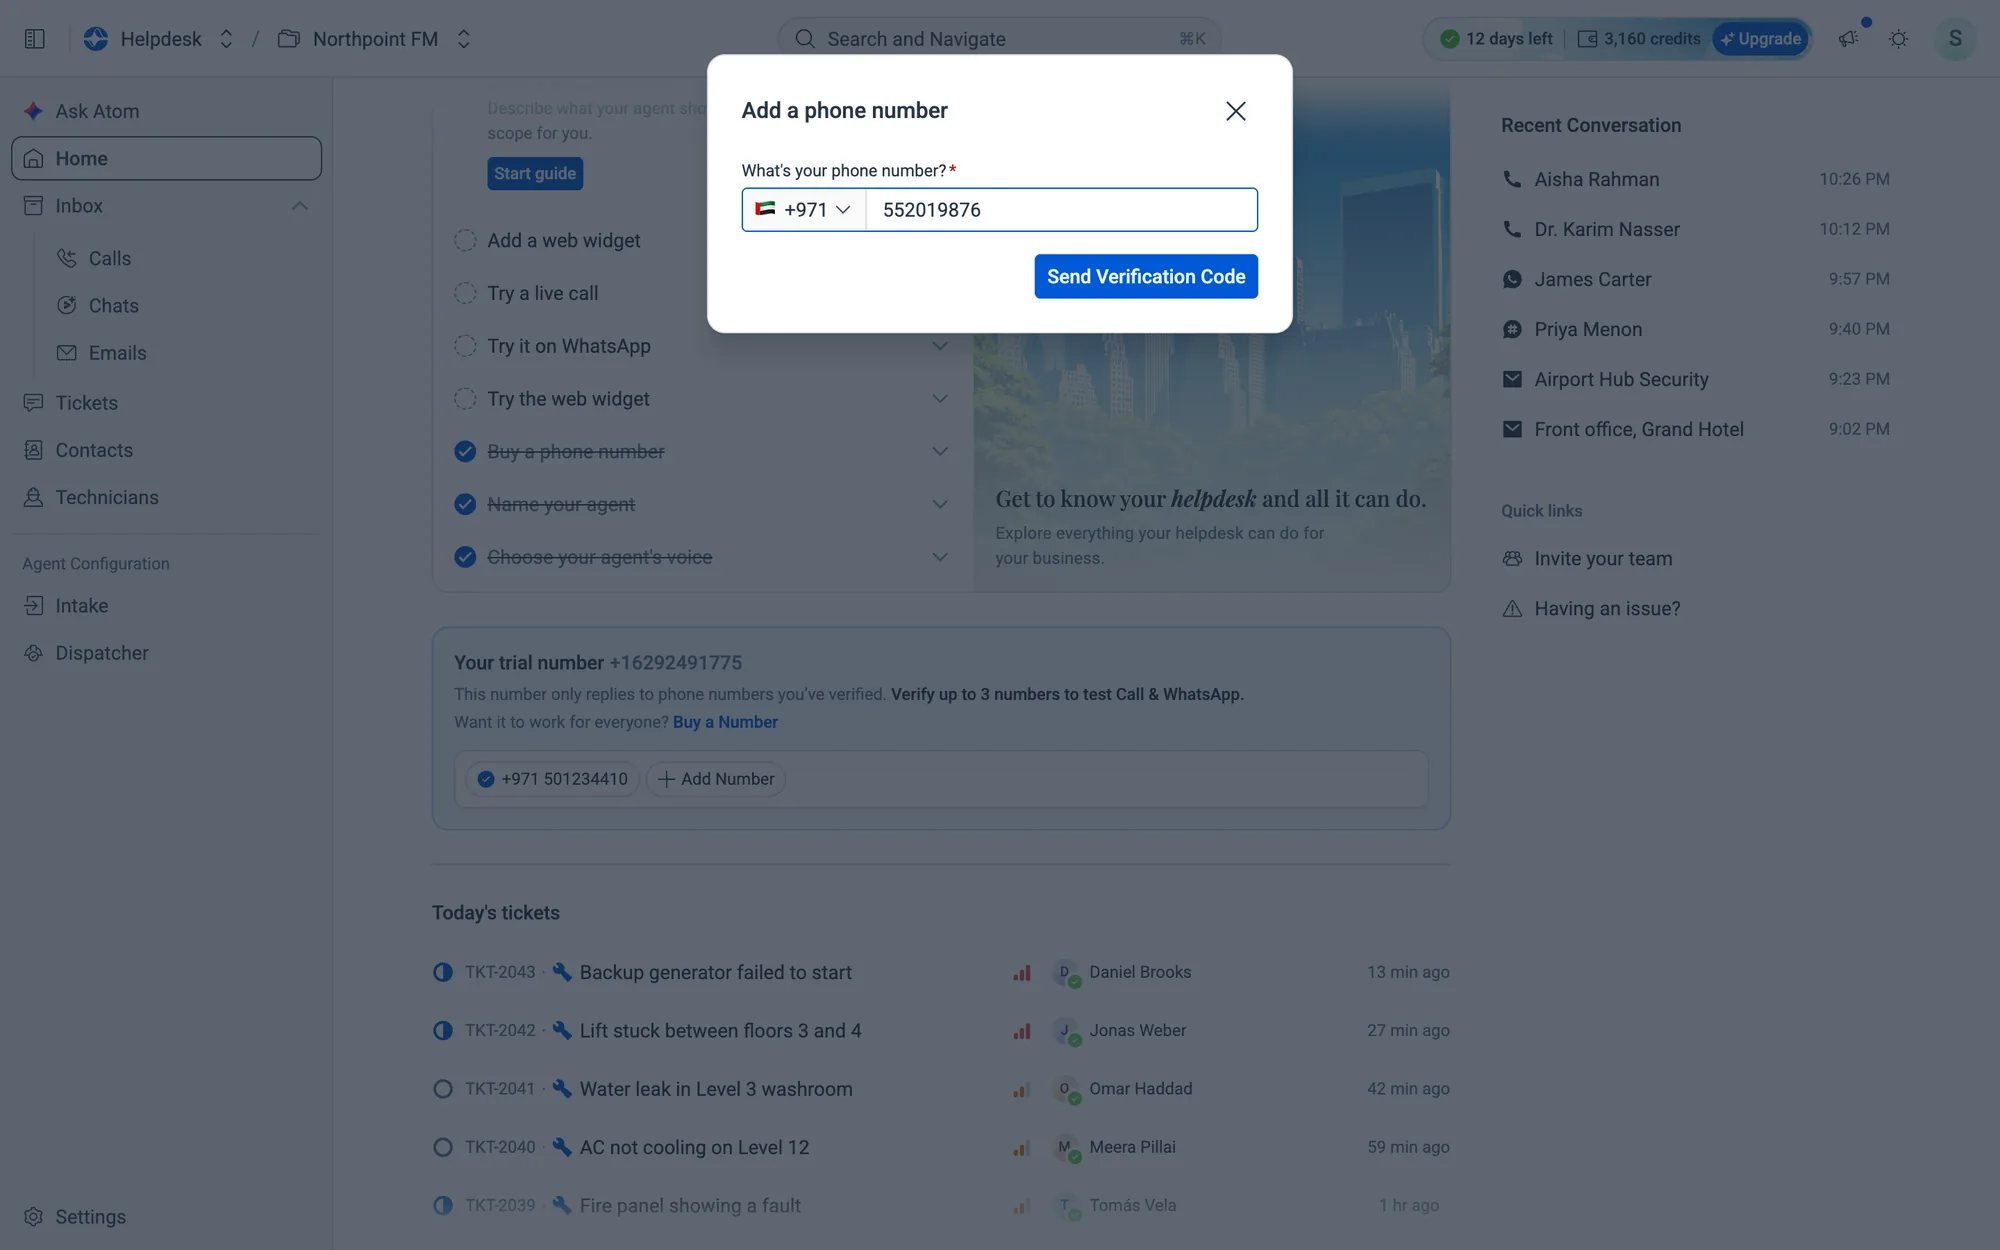Screen dimensions: 2000x1250
Task: Toggle Name your agent completed check
Action: [x=465, y=504]
